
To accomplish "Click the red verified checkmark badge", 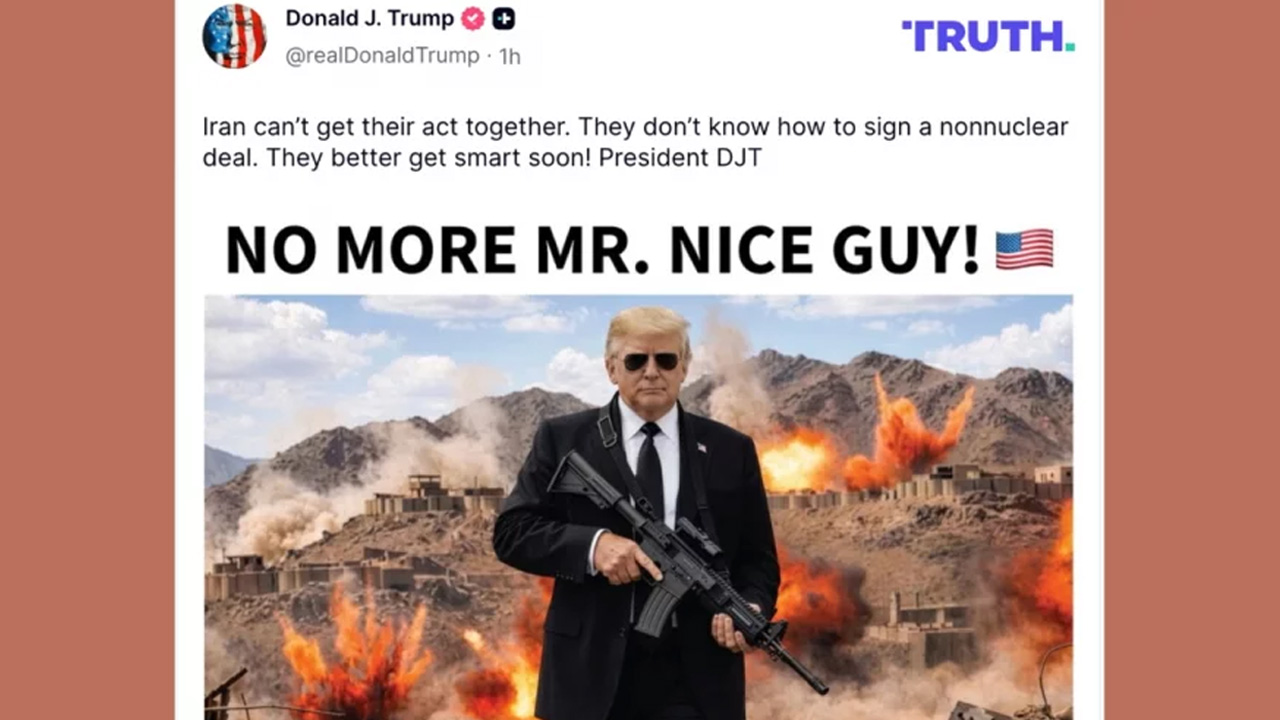I will (x=473, y=19).
